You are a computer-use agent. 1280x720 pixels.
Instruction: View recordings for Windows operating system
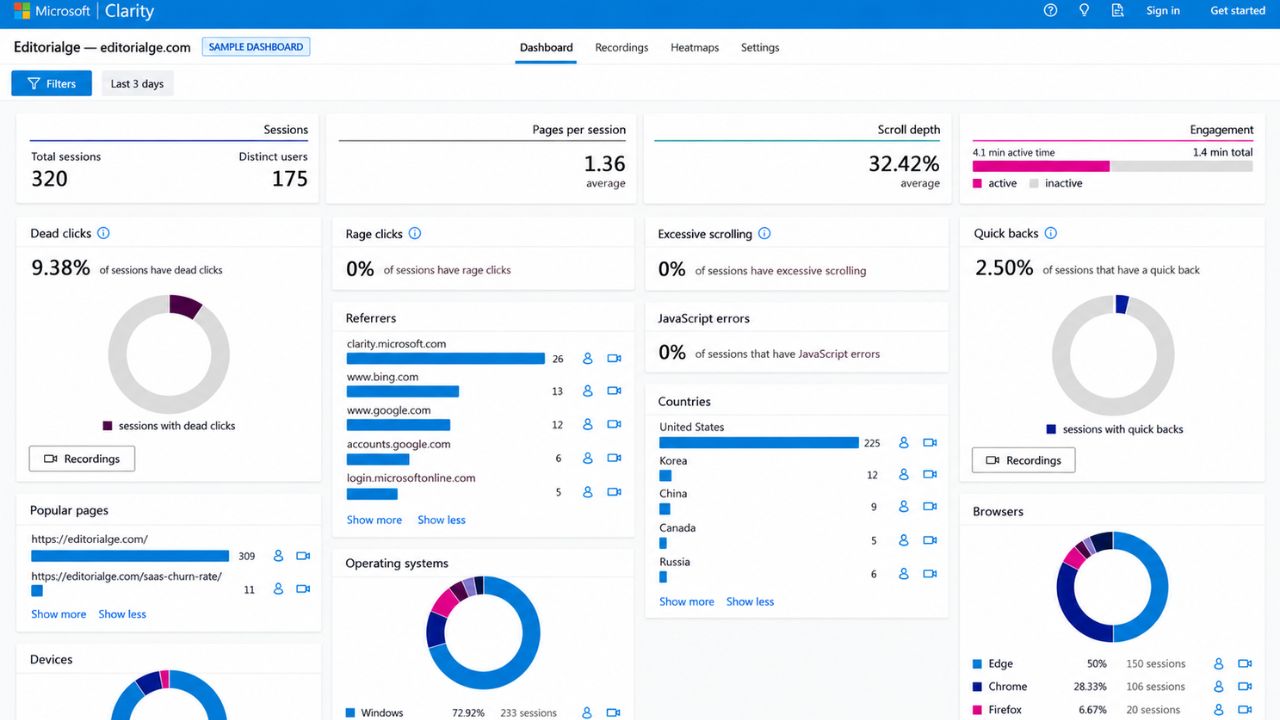(x=614, y=713)
